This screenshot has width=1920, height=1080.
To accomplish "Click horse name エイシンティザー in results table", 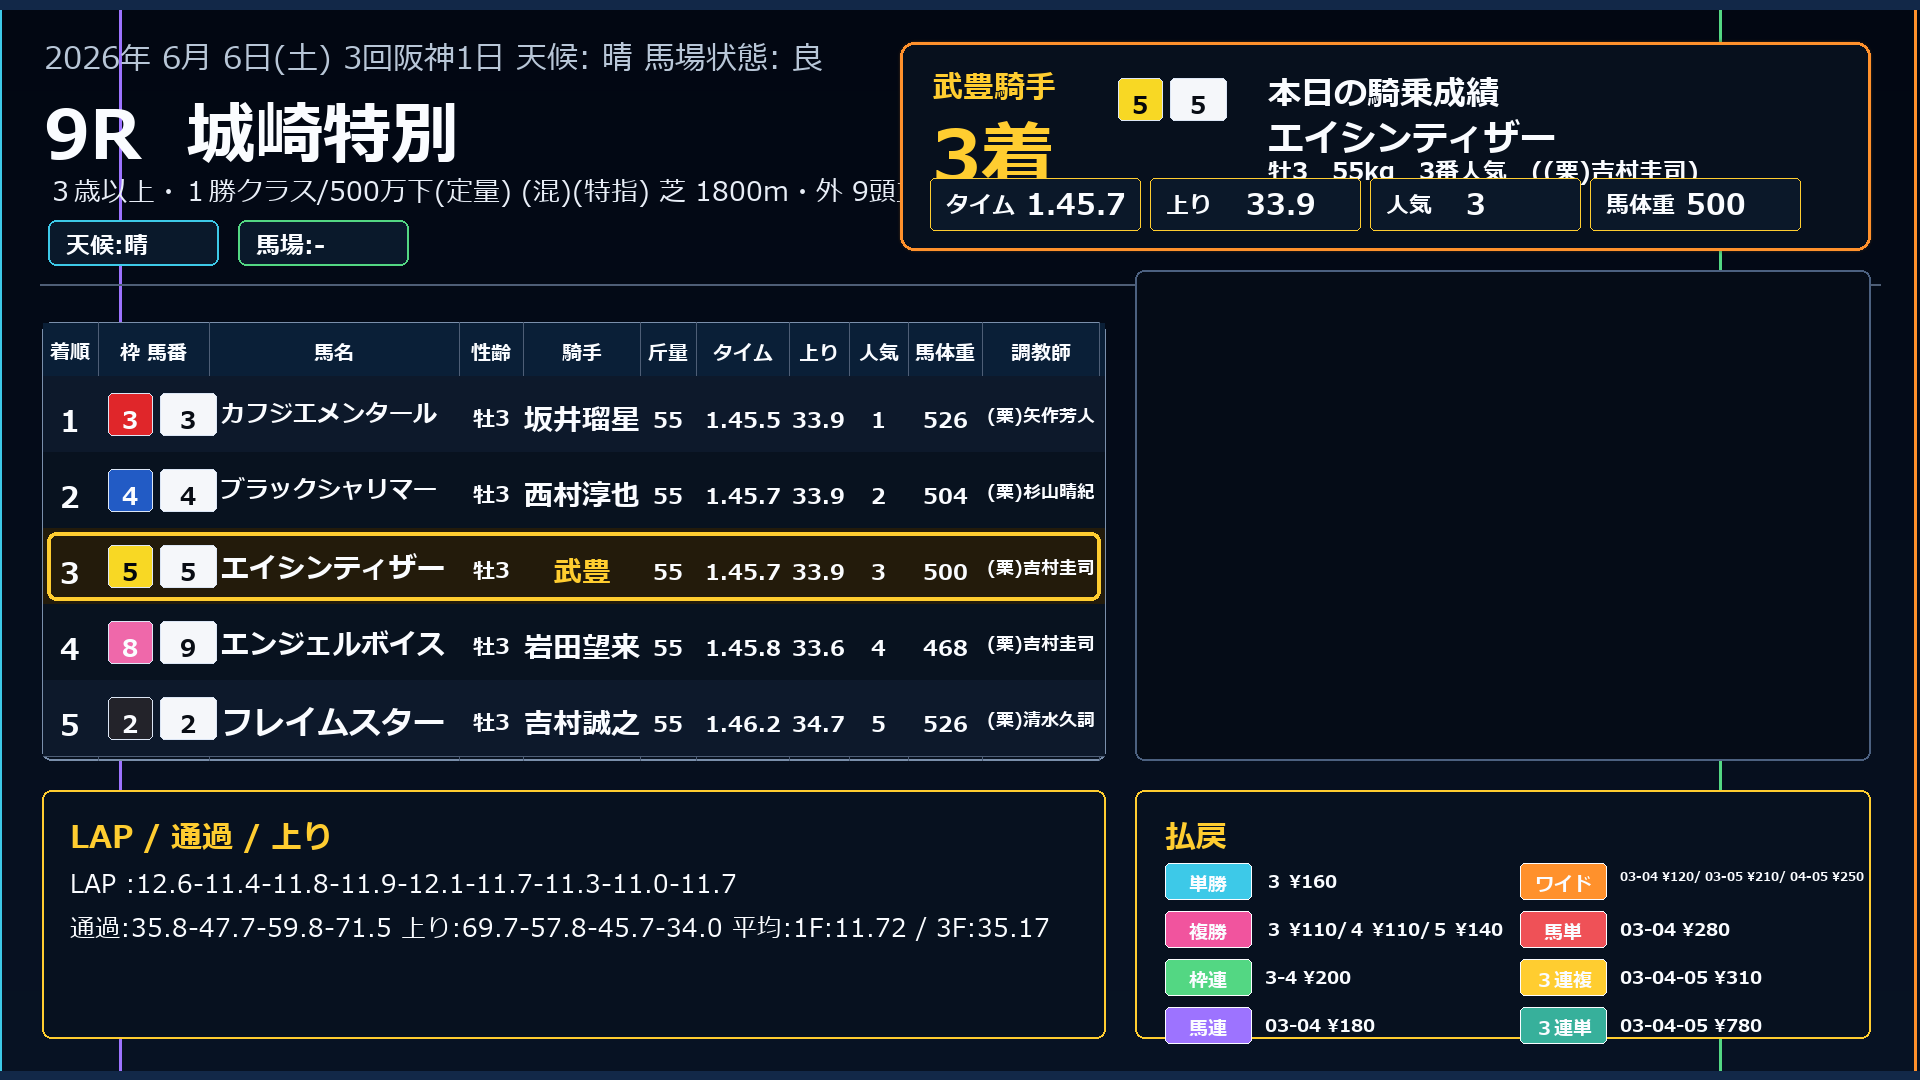I will point(333,567).
